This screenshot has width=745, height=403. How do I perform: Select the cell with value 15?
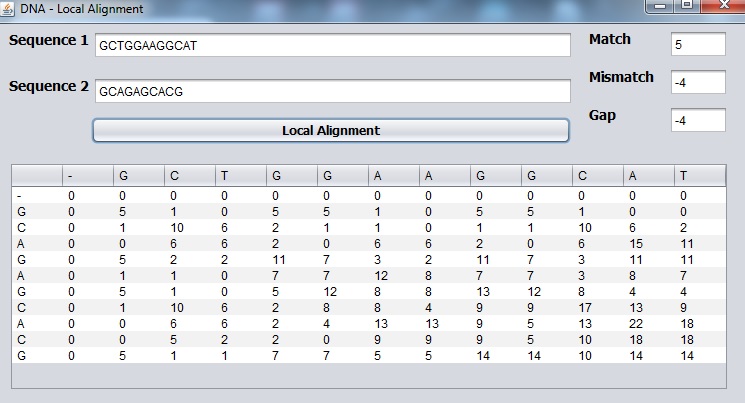649,244
